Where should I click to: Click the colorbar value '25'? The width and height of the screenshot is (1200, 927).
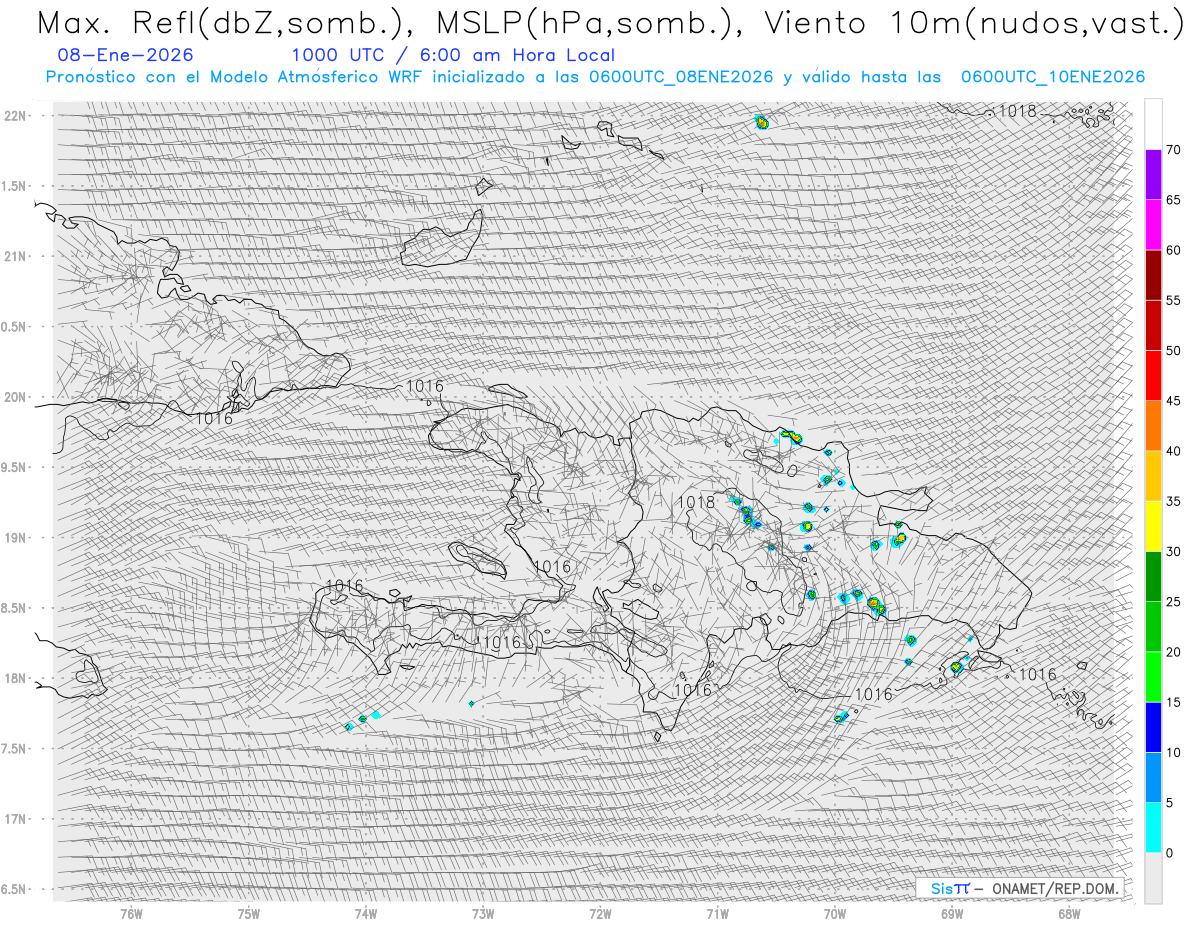pyautogui.click(x=1173, y=602)
